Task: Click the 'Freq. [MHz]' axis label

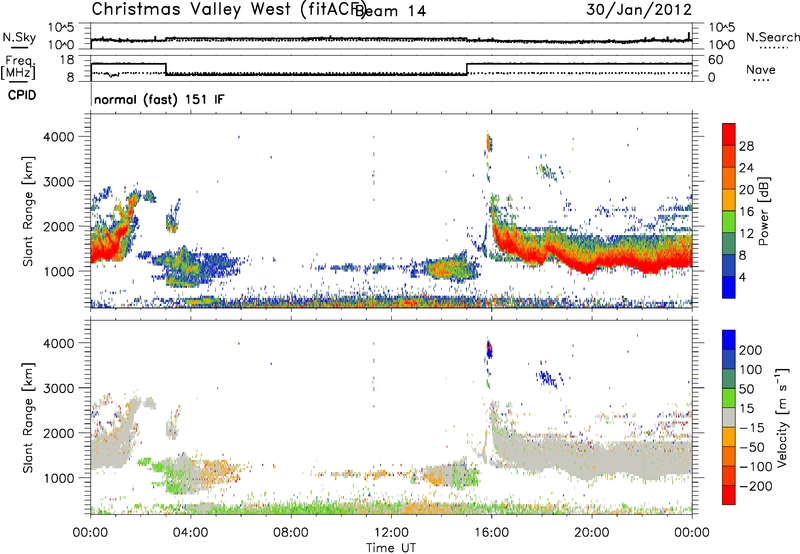Action: click(x=18, y=68)
